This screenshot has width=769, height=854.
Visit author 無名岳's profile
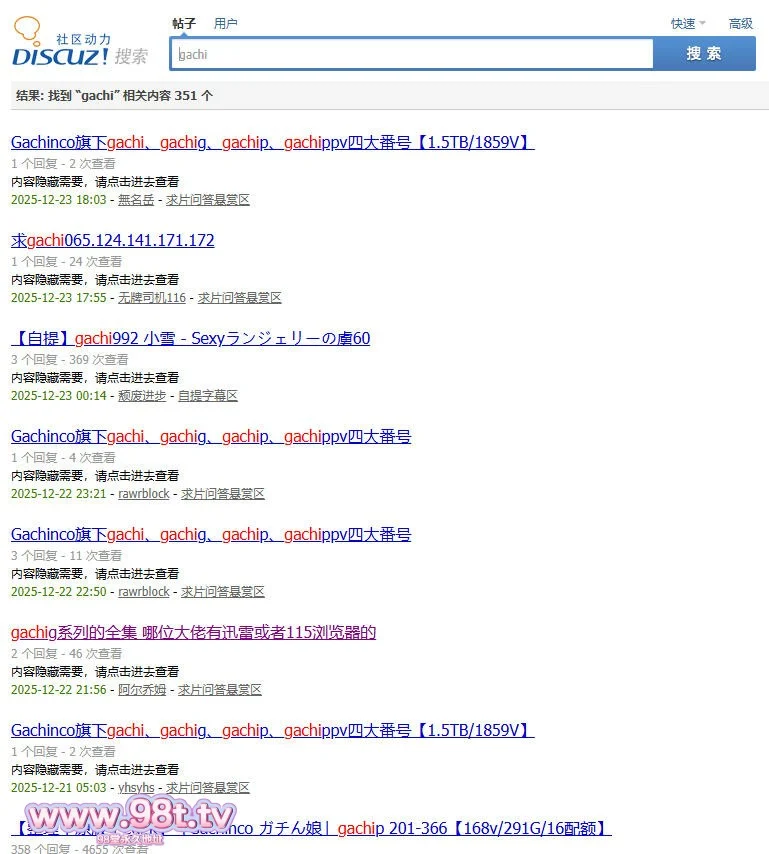coord(136,200)
